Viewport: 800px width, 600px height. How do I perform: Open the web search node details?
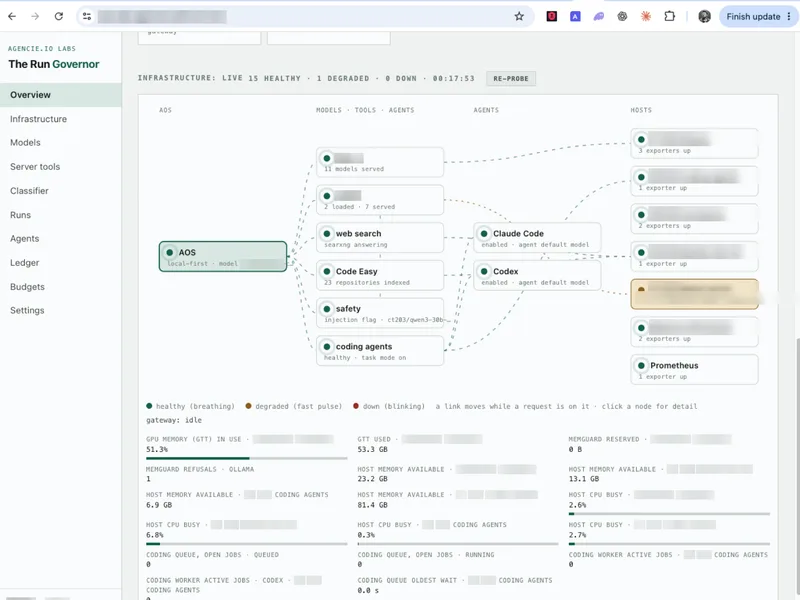380,238
